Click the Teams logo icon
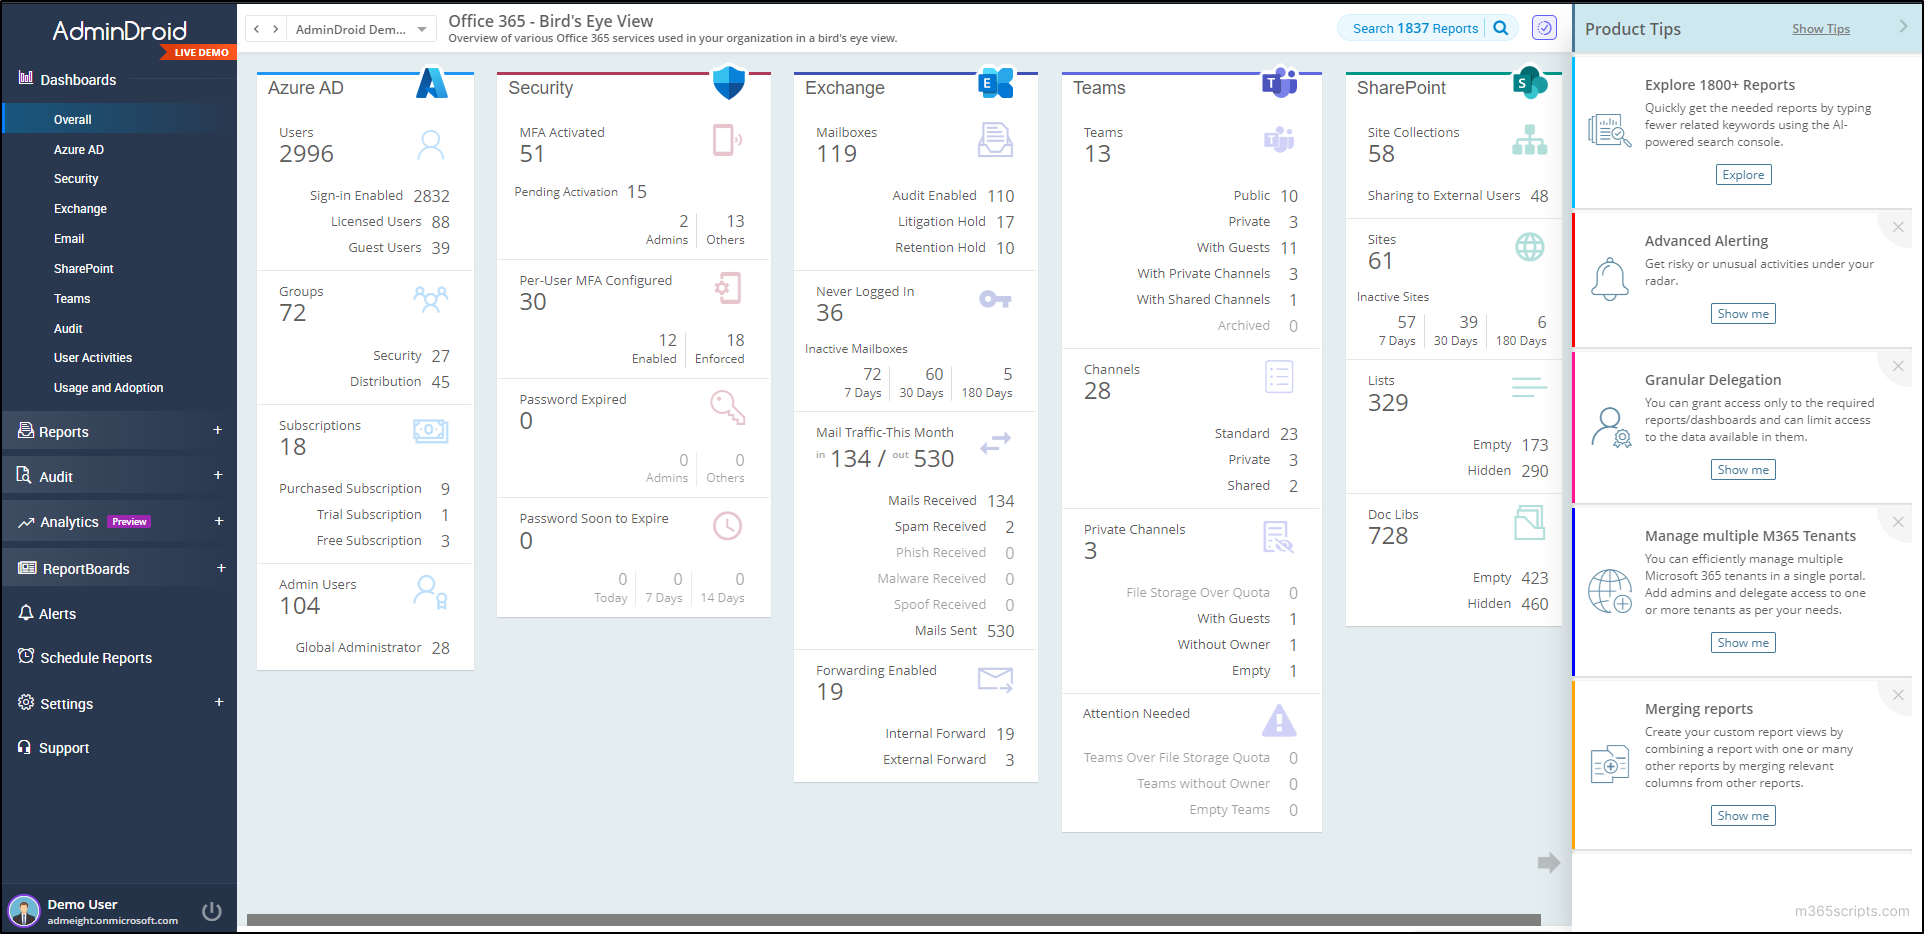This screenshot has height=934, width=1924. (x=1279, y=83)
